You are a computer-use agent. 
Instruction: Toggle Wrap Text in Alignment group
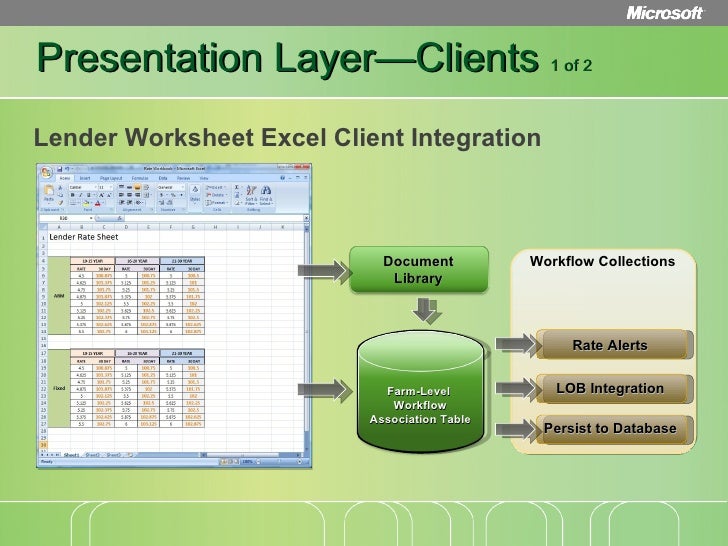click(146, 187)
